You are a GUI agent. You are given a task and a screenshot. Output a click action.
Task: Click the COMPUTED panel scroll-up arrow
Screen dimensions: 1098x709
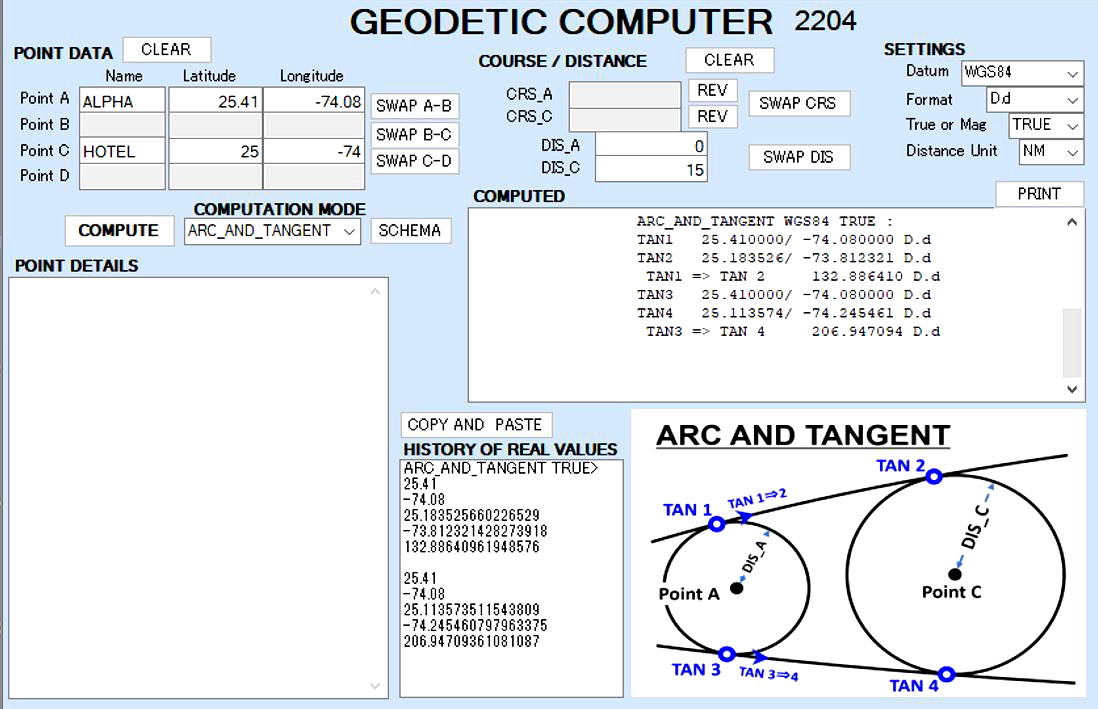(x=1072, y=221)
